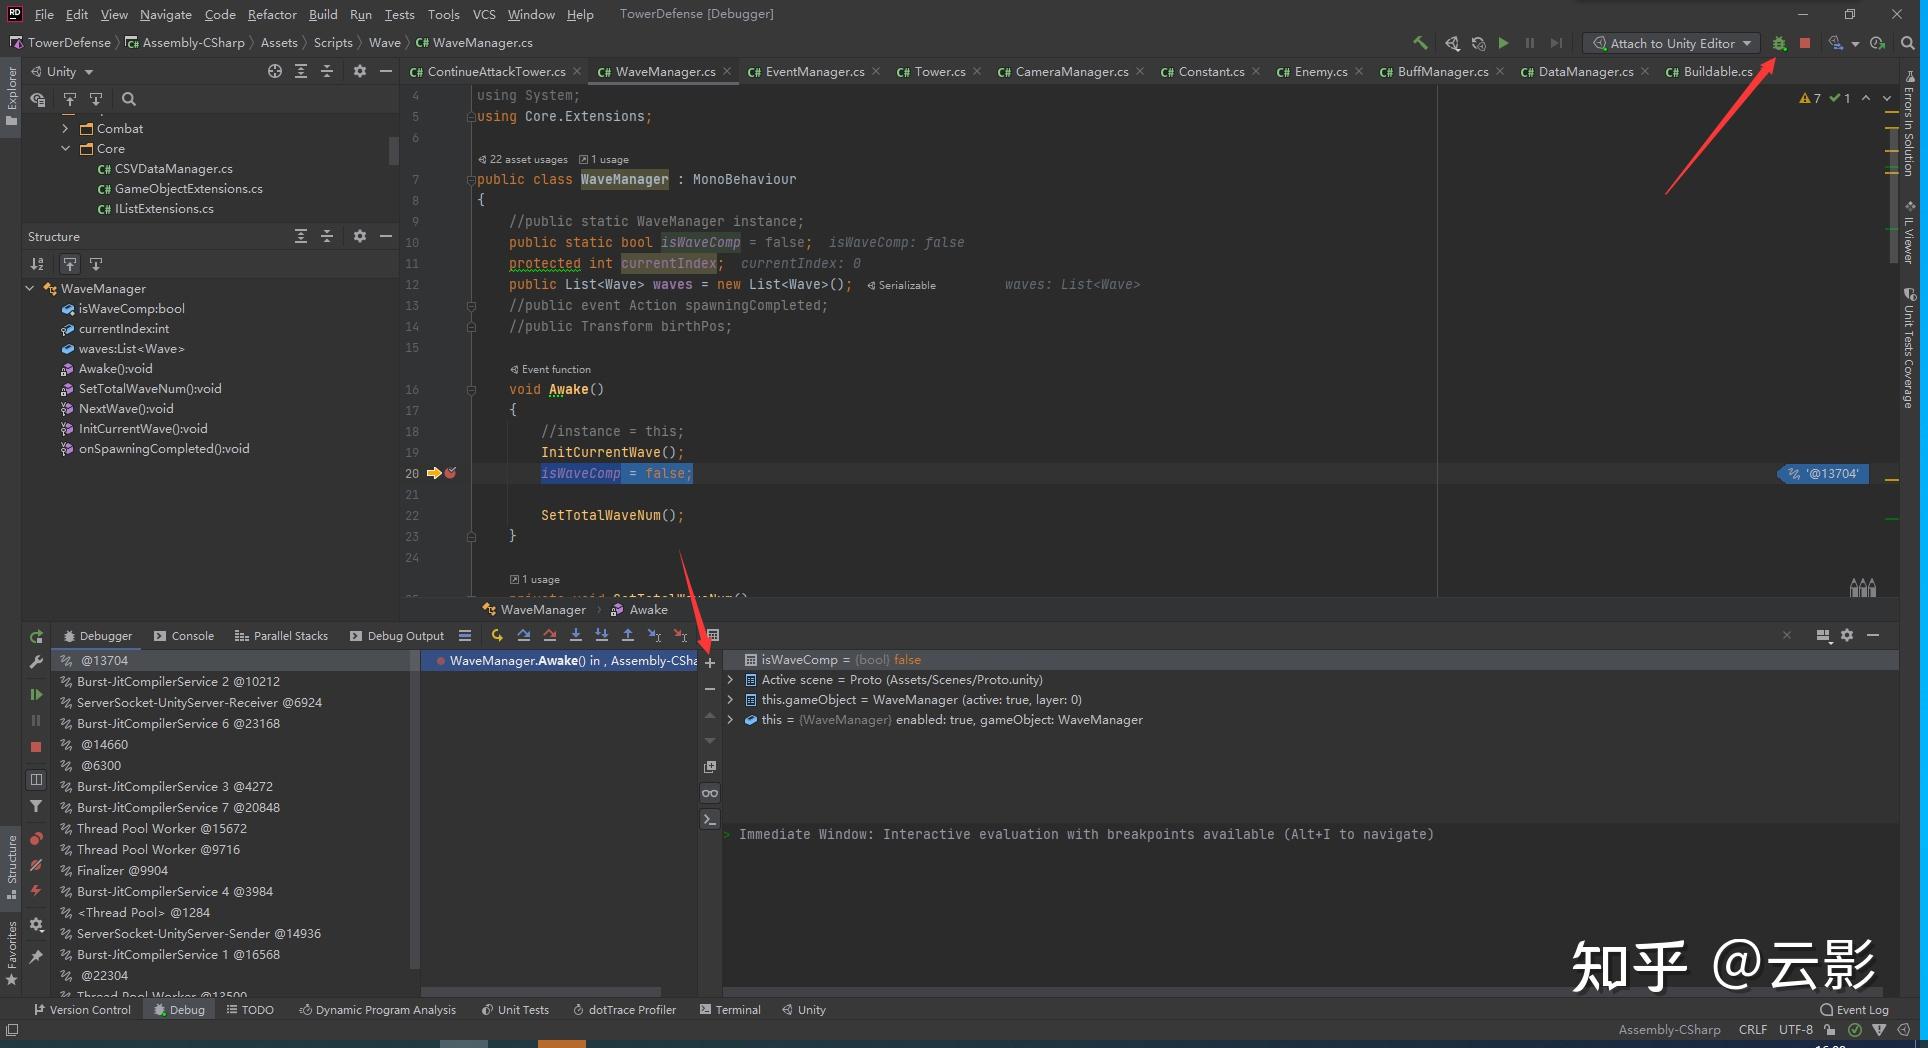This screenshot has height=1048, width=1928.
Task: Click the Locate in Explorer target icon
Action: (x=275, y=72)
